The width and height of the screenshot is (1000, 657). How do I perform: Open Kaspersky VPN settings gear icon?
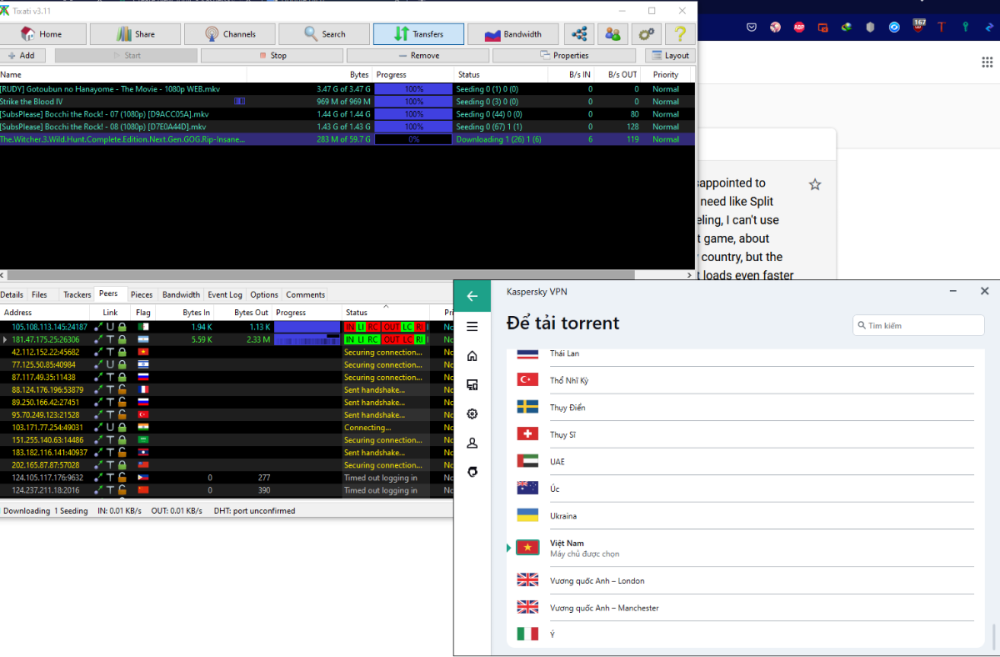pyautogui.click(x=472, y=414)
